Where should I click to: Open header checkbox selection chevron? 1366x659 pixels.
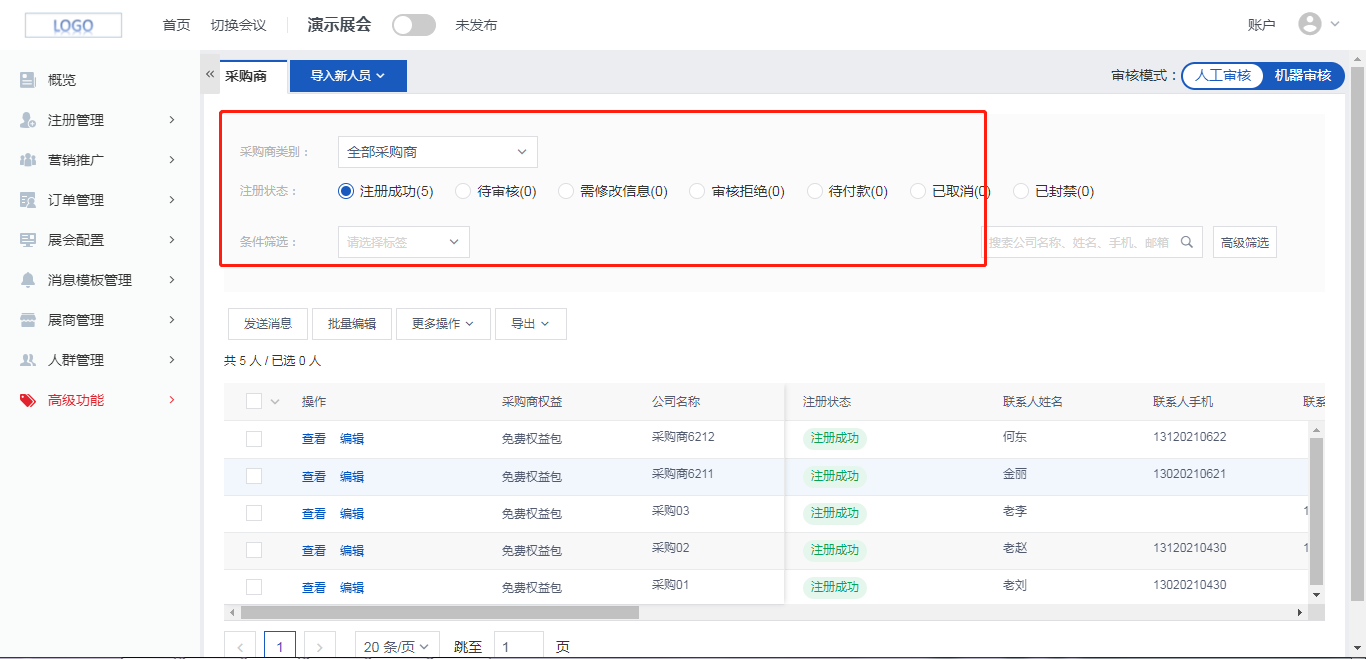pyautogui.click(x=275, y=402)
